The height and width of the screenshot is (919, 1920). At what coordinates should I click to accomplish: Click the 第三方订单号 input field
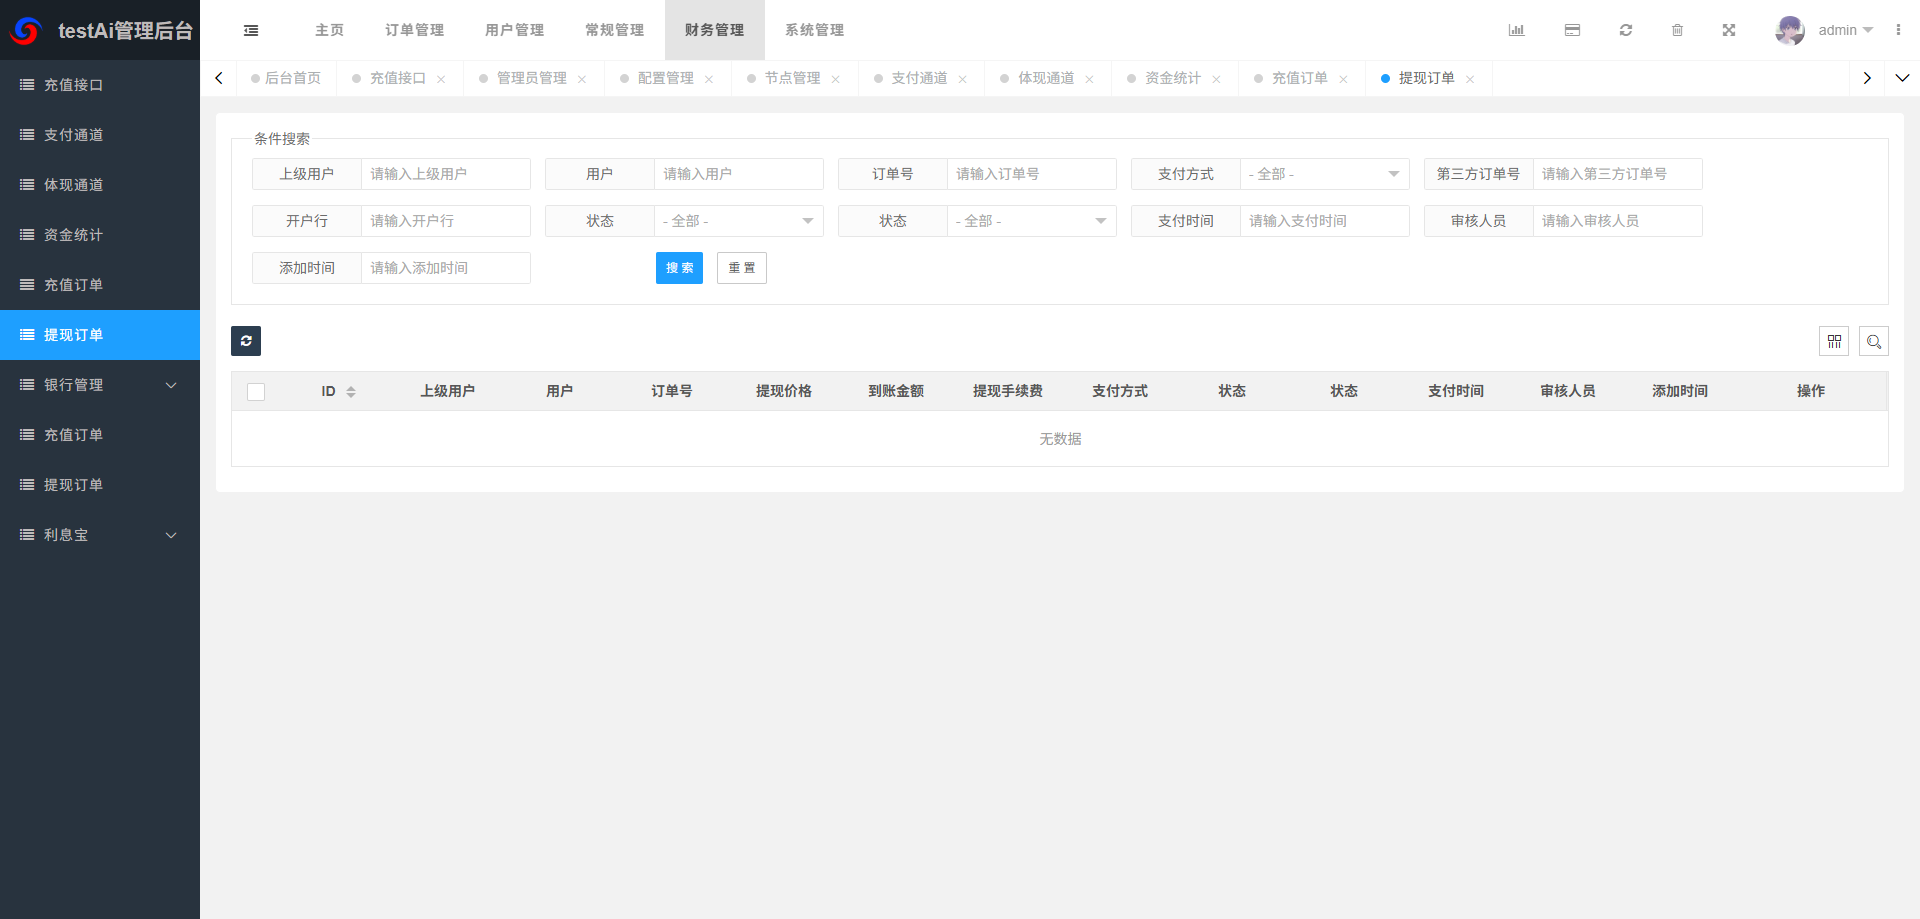click(x=1618, y=173)
